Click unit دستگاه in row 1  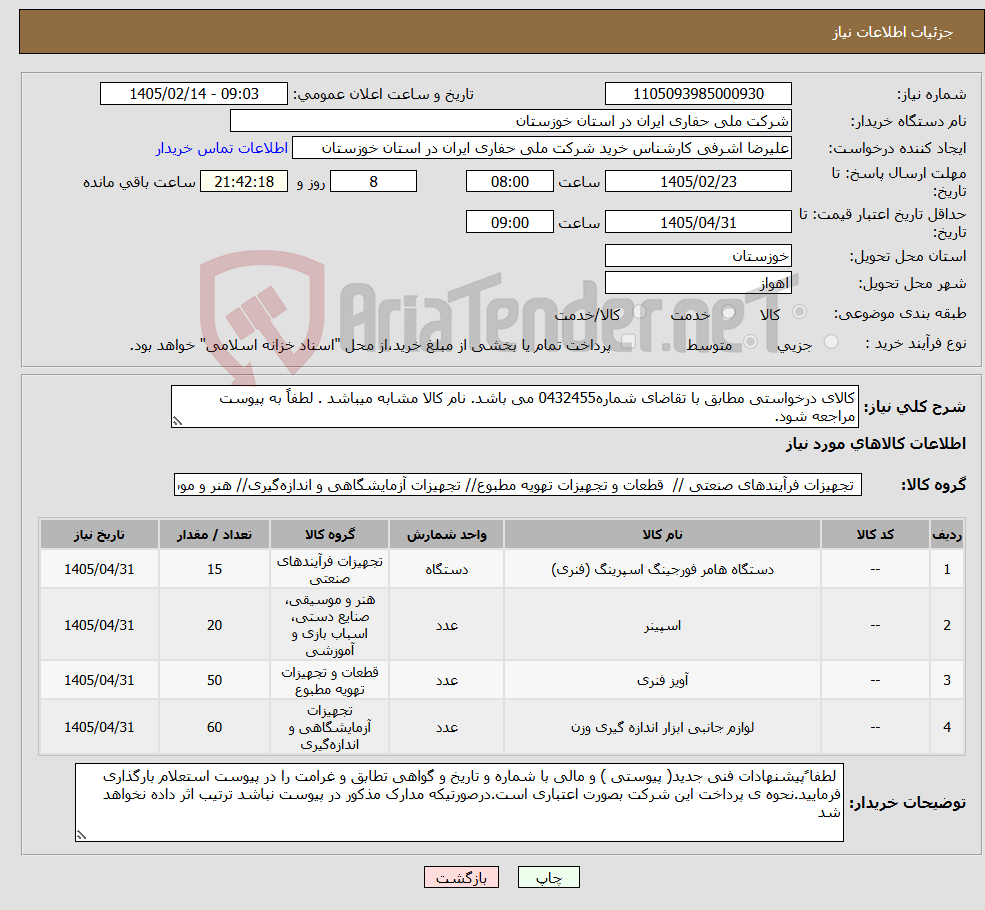(446, 570)
